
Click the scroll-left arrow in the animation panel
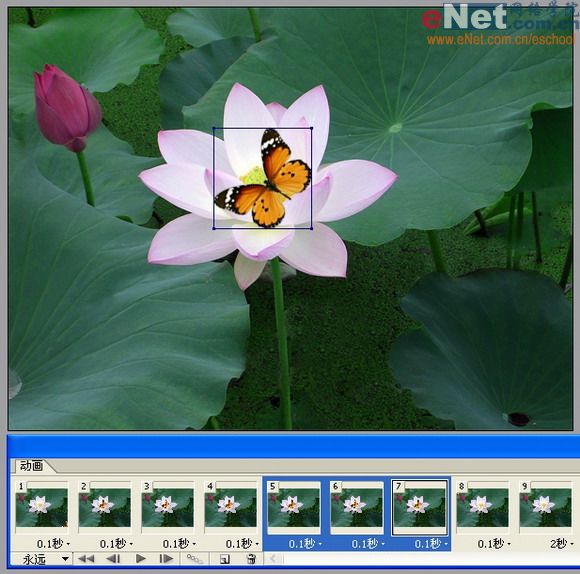point(273,558)
